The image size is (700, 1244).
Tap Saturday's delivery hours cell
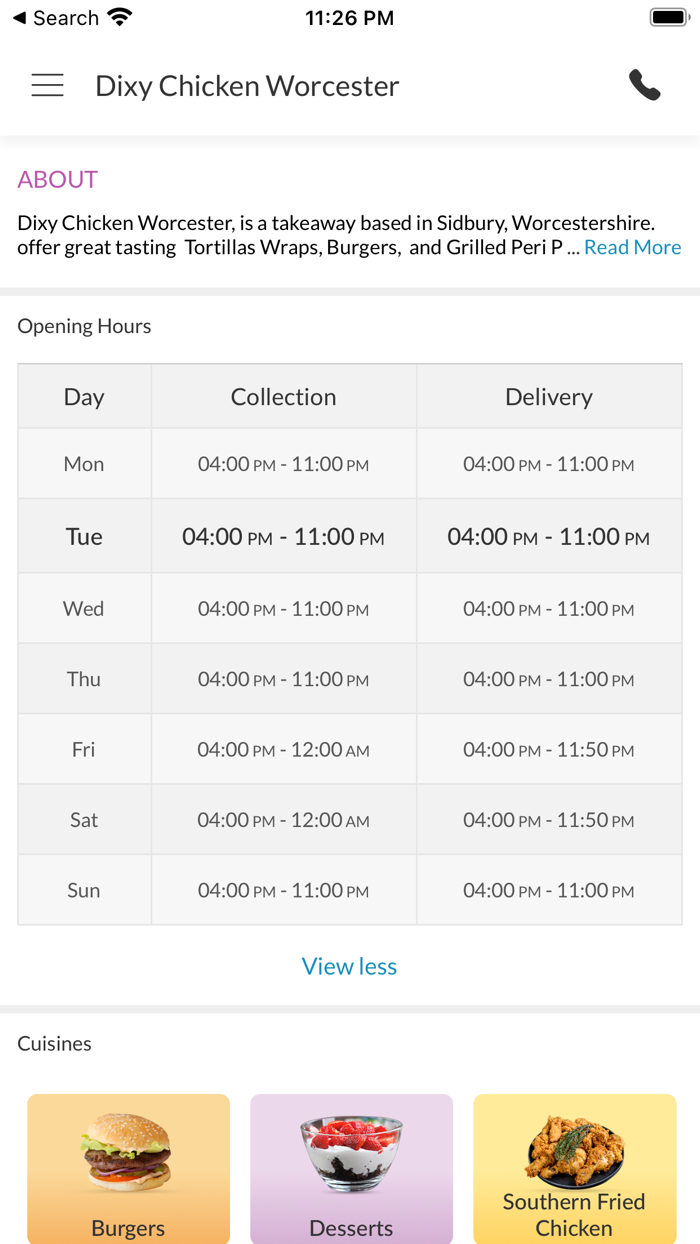pyautogui.click(x=548, y=820)
